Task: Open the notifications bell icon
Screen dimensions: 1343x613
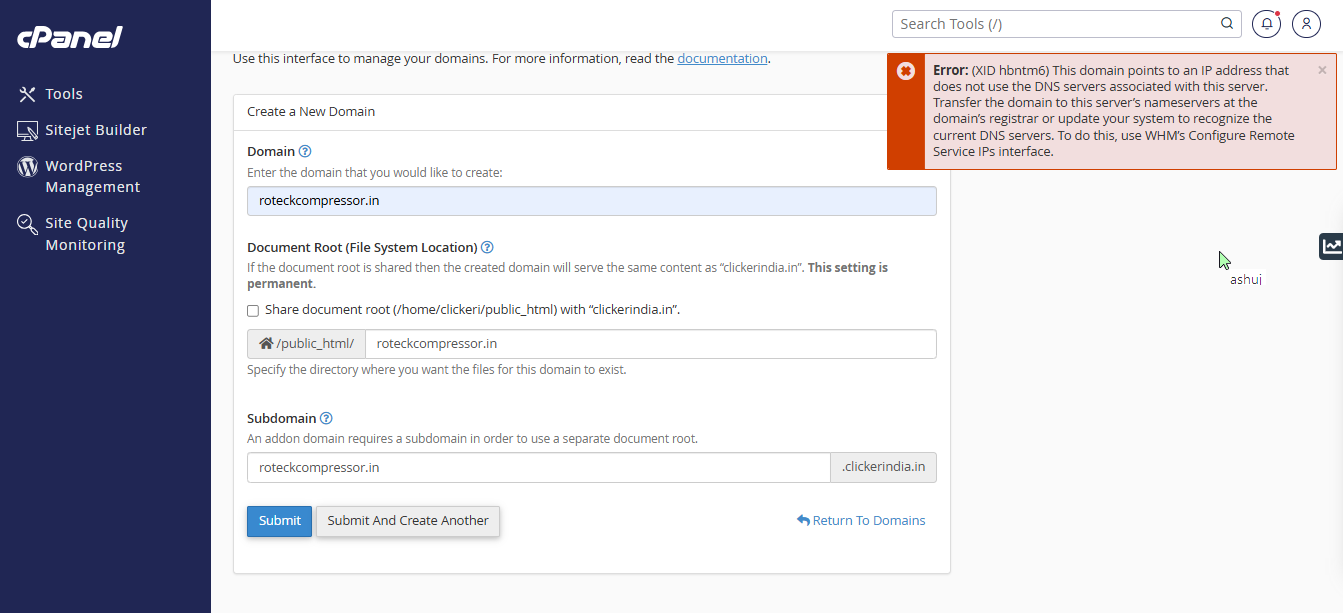Action: click(x=1266, y=24)
